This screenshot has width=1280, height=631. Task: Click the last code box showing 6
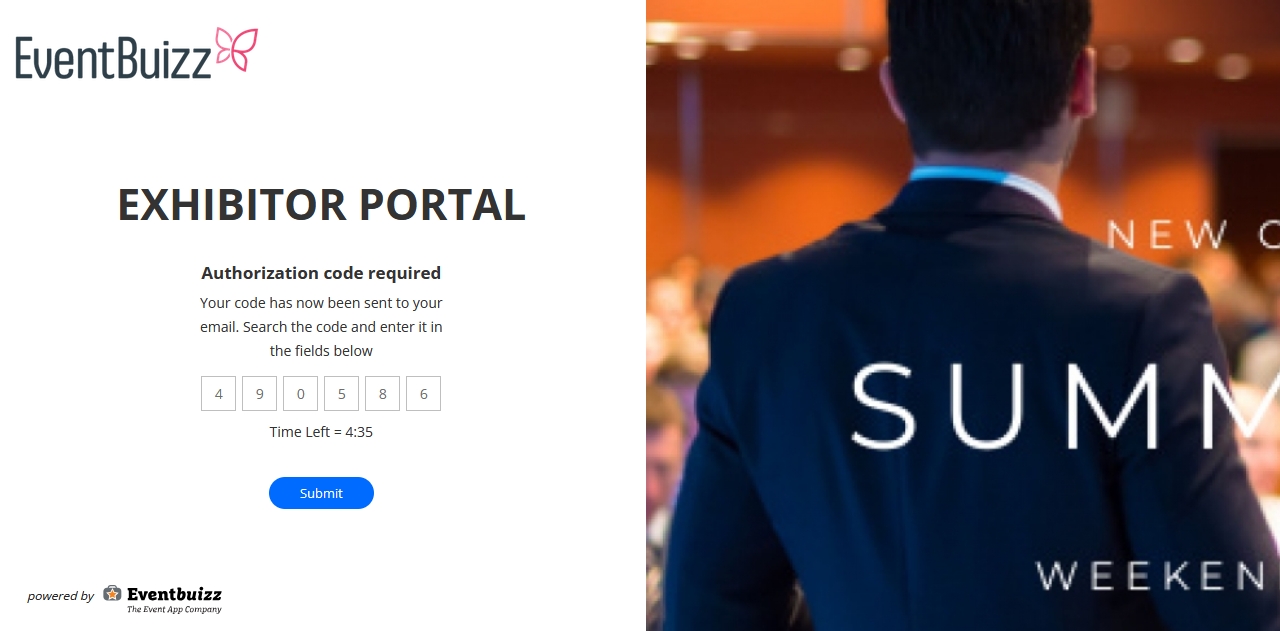click(424, 394)
